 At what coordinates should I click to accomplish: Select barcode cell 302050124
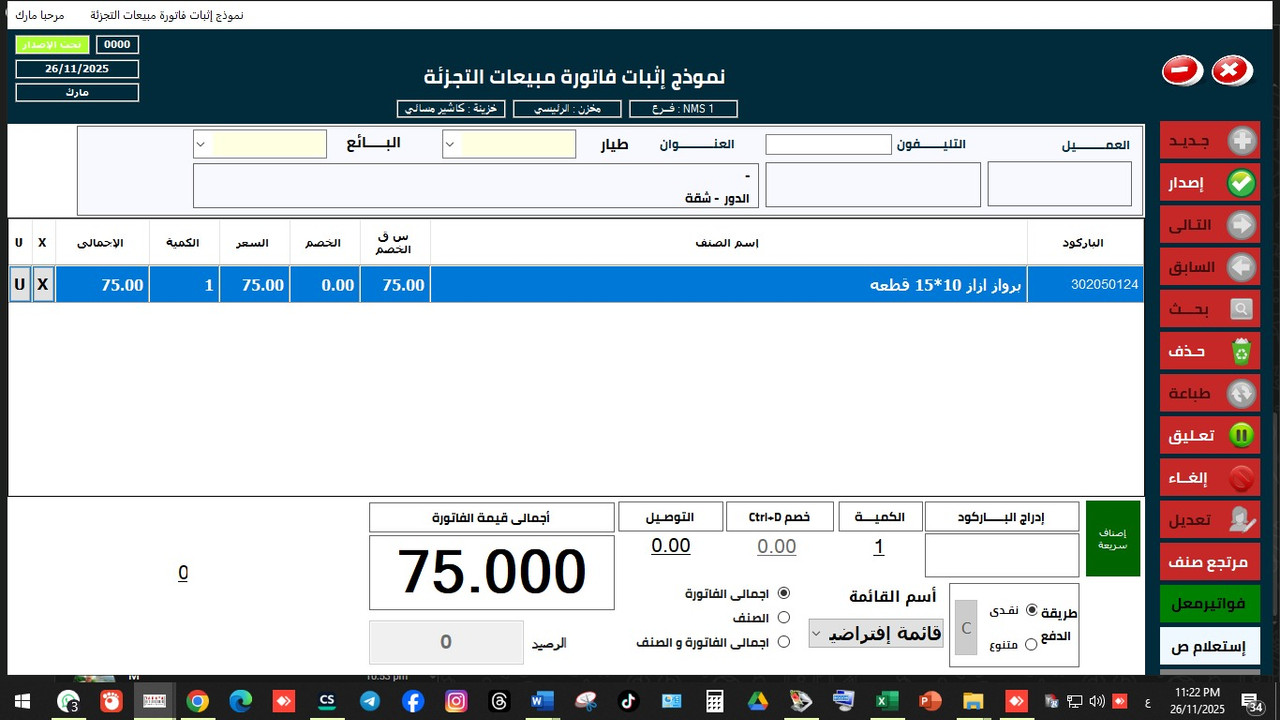(1086, 285)
